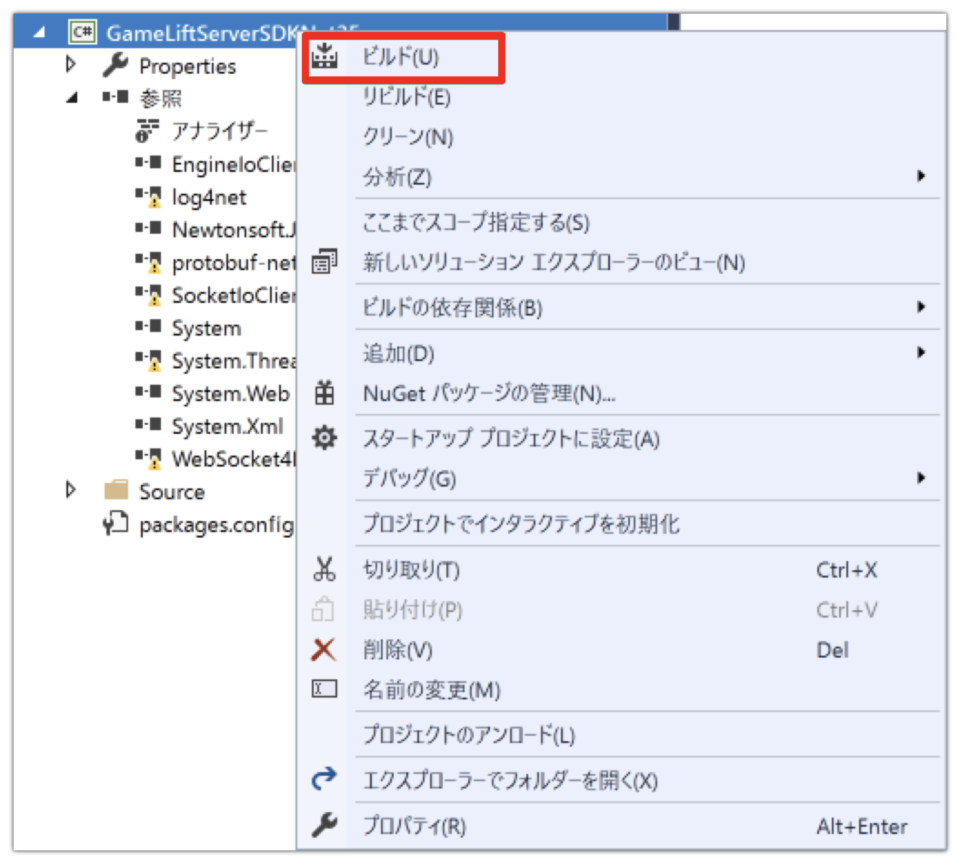Expand the Properties node

point(68,66)
